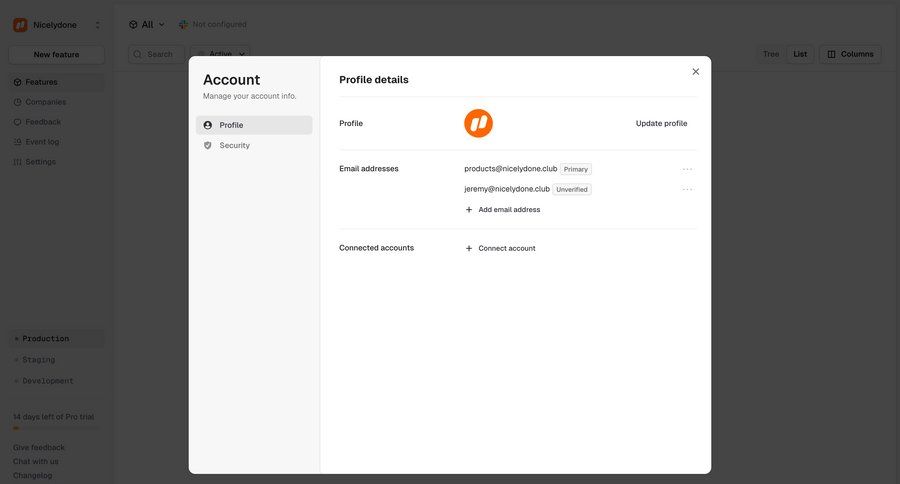Image resolution: width=900 pixels, height=484 pixels.
Task: Click Connect account
Action: [x=501, y=248]
